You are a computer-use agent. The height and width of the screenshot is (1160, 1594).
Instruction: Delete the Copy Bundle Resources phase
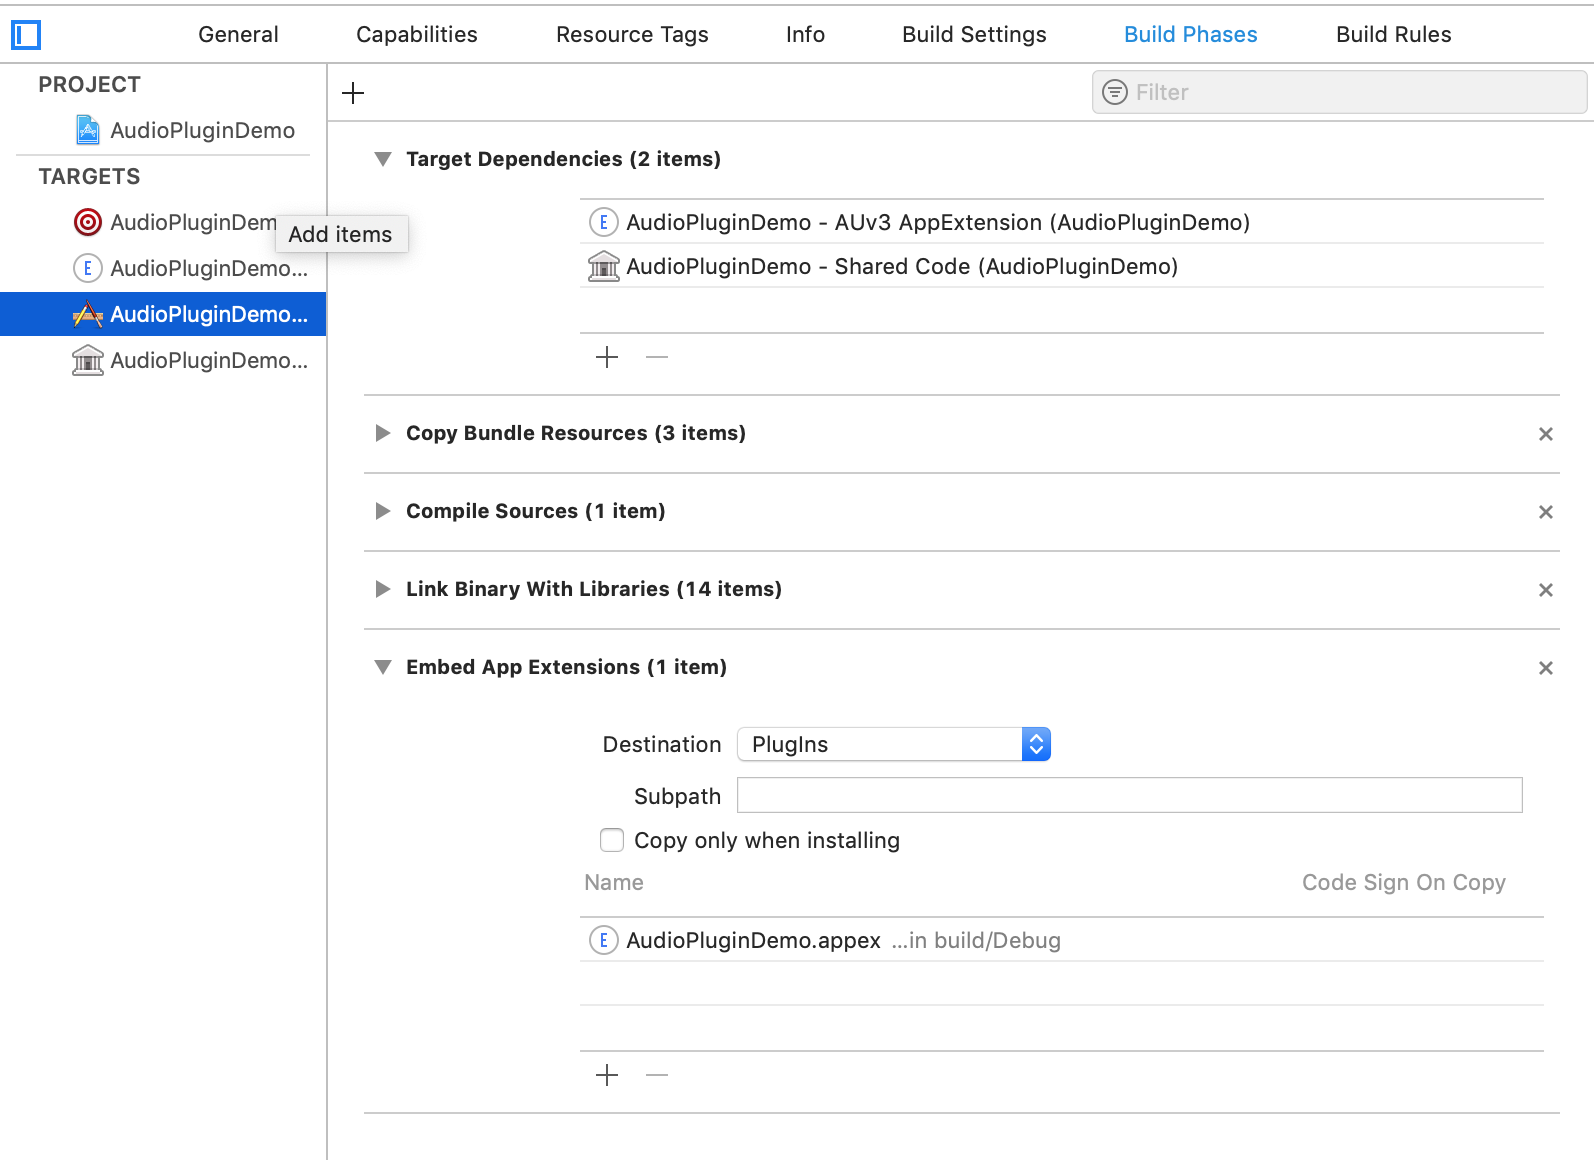pyautogui.click(x=1545, y=434)
